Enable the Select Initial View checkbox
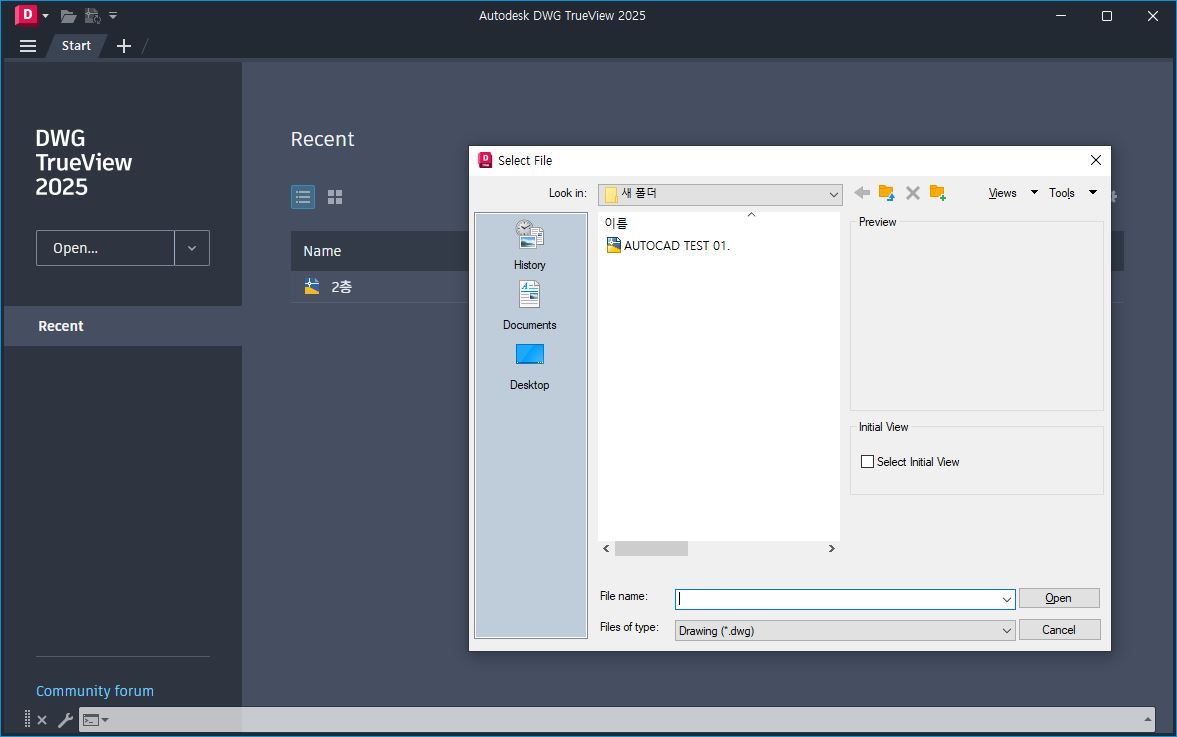 click(867, 462)
